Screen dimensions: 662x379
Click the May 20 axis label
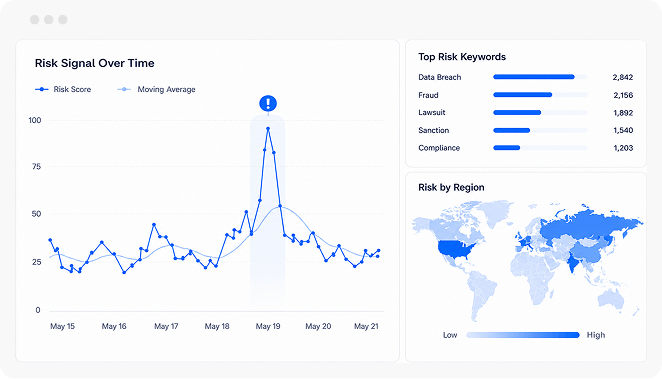pyautogui.click(x=318, y=326)
